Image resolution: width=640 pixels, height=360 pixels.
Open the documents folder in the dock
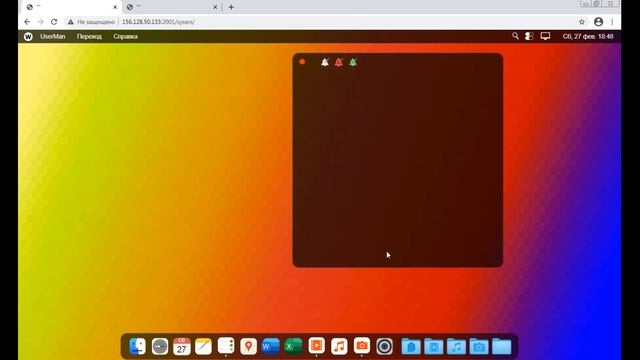411,347
